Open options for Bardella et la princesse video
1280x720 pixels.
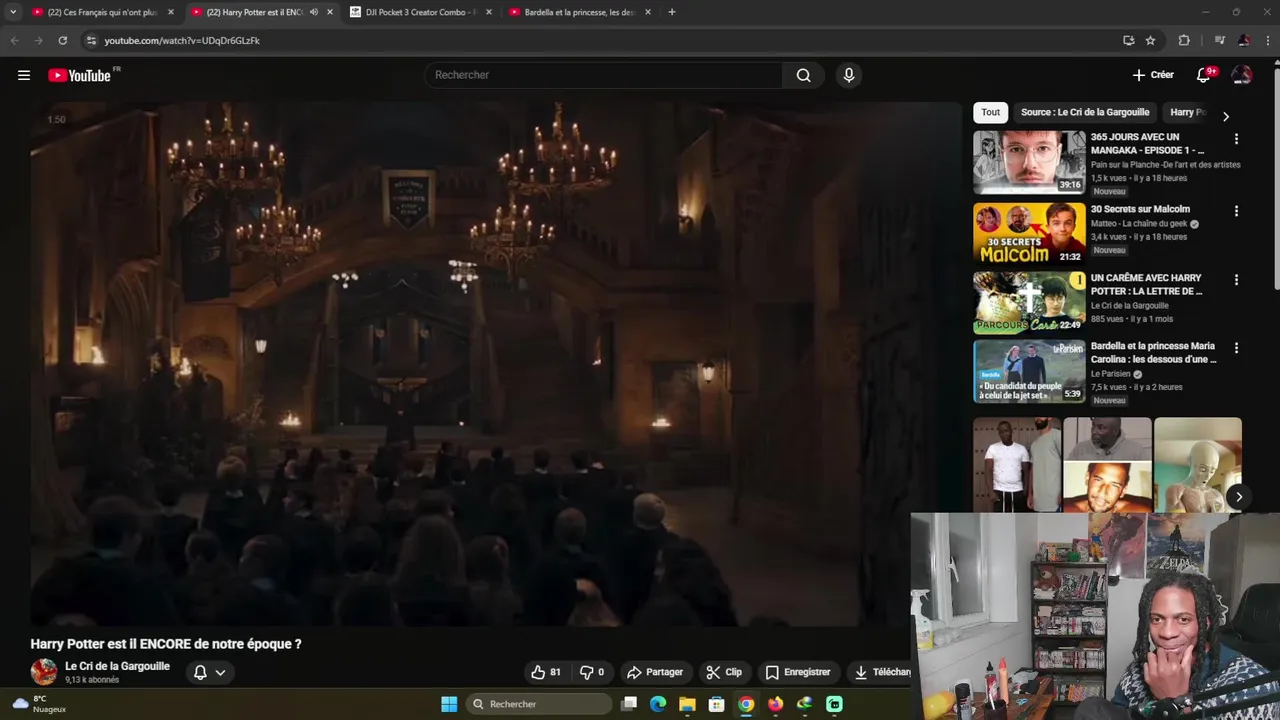tap(1236, 348)
